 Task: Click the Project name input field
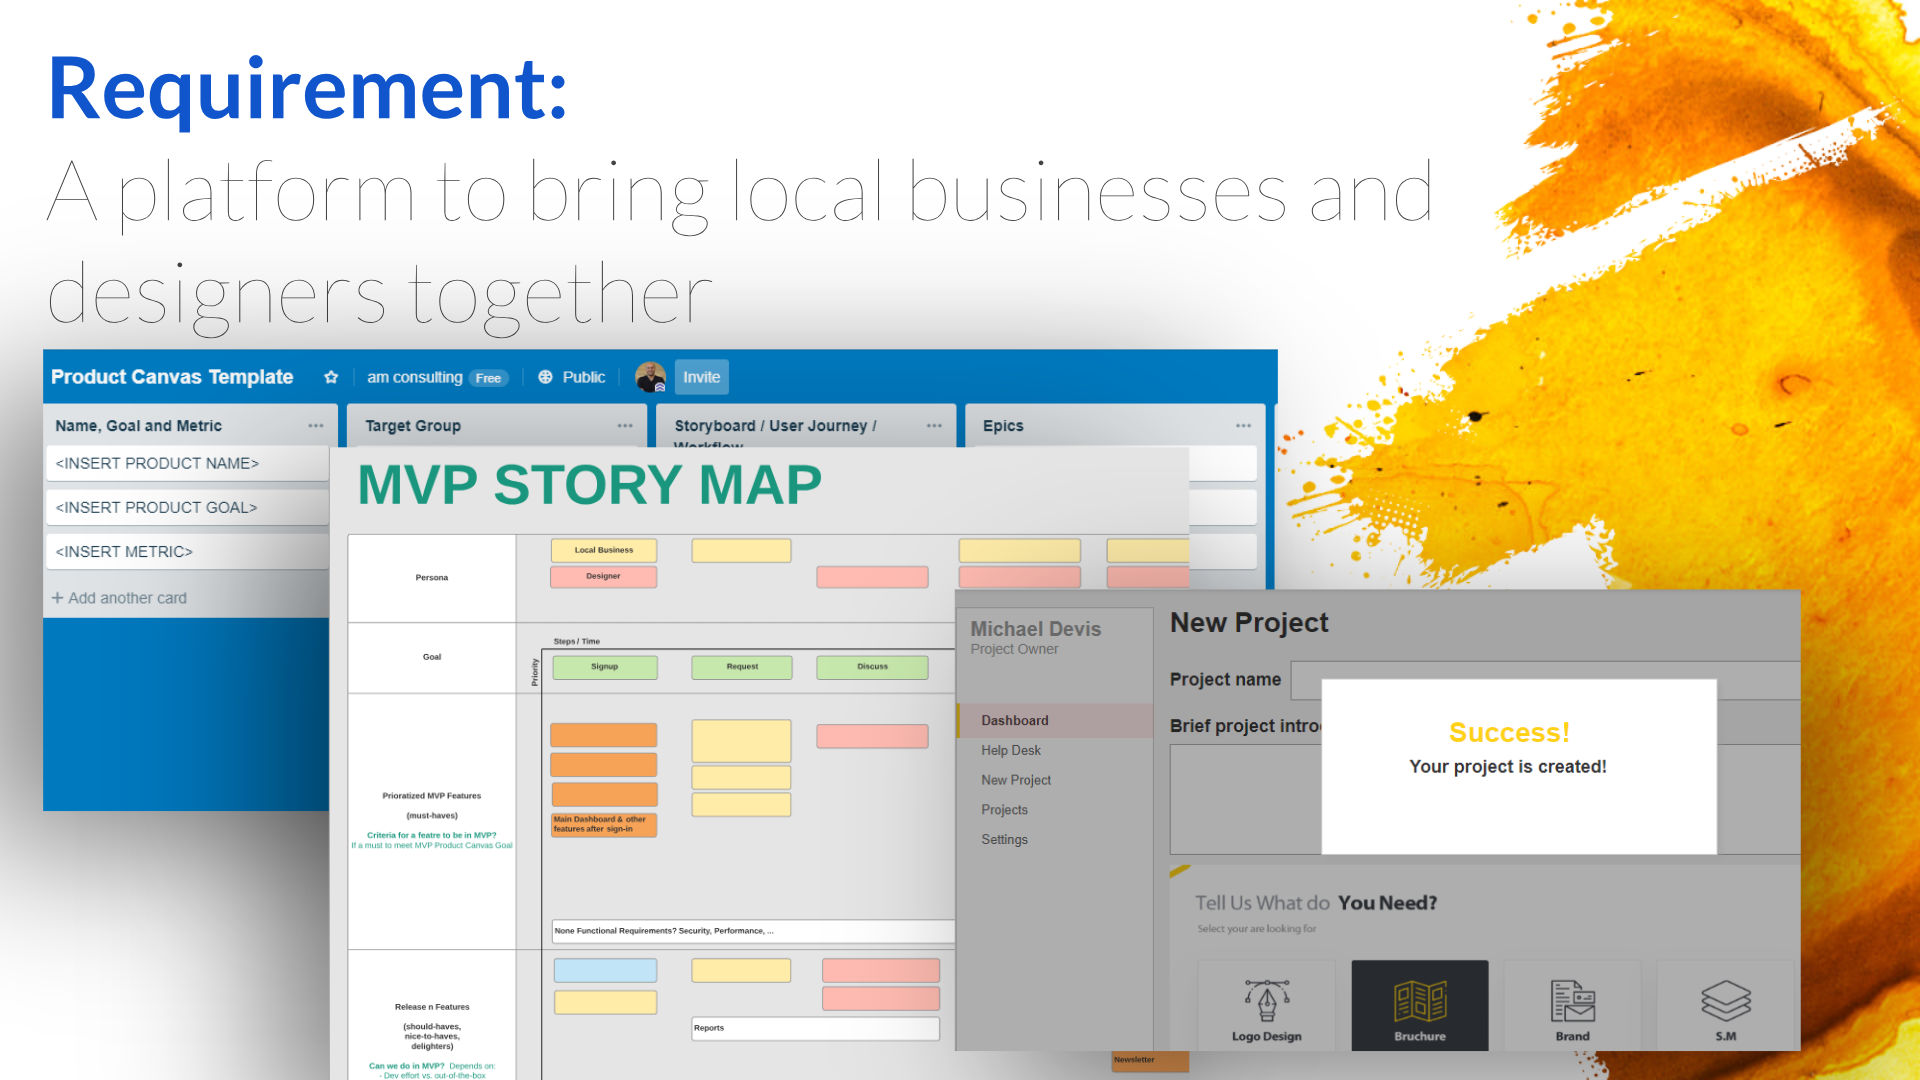click(1545, 680)
